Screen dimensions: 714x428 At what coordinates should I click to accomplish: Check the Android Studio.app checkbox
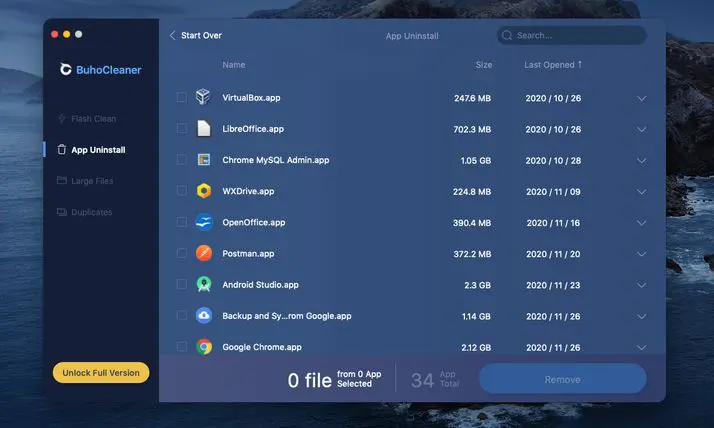tap(181, 284)
